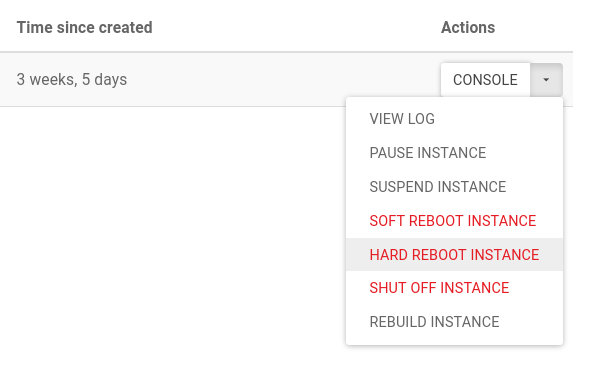The image size is (591, 375).
Task: Choose PAUSE INSTANCE in the dropdown
Action: point(454,153)
